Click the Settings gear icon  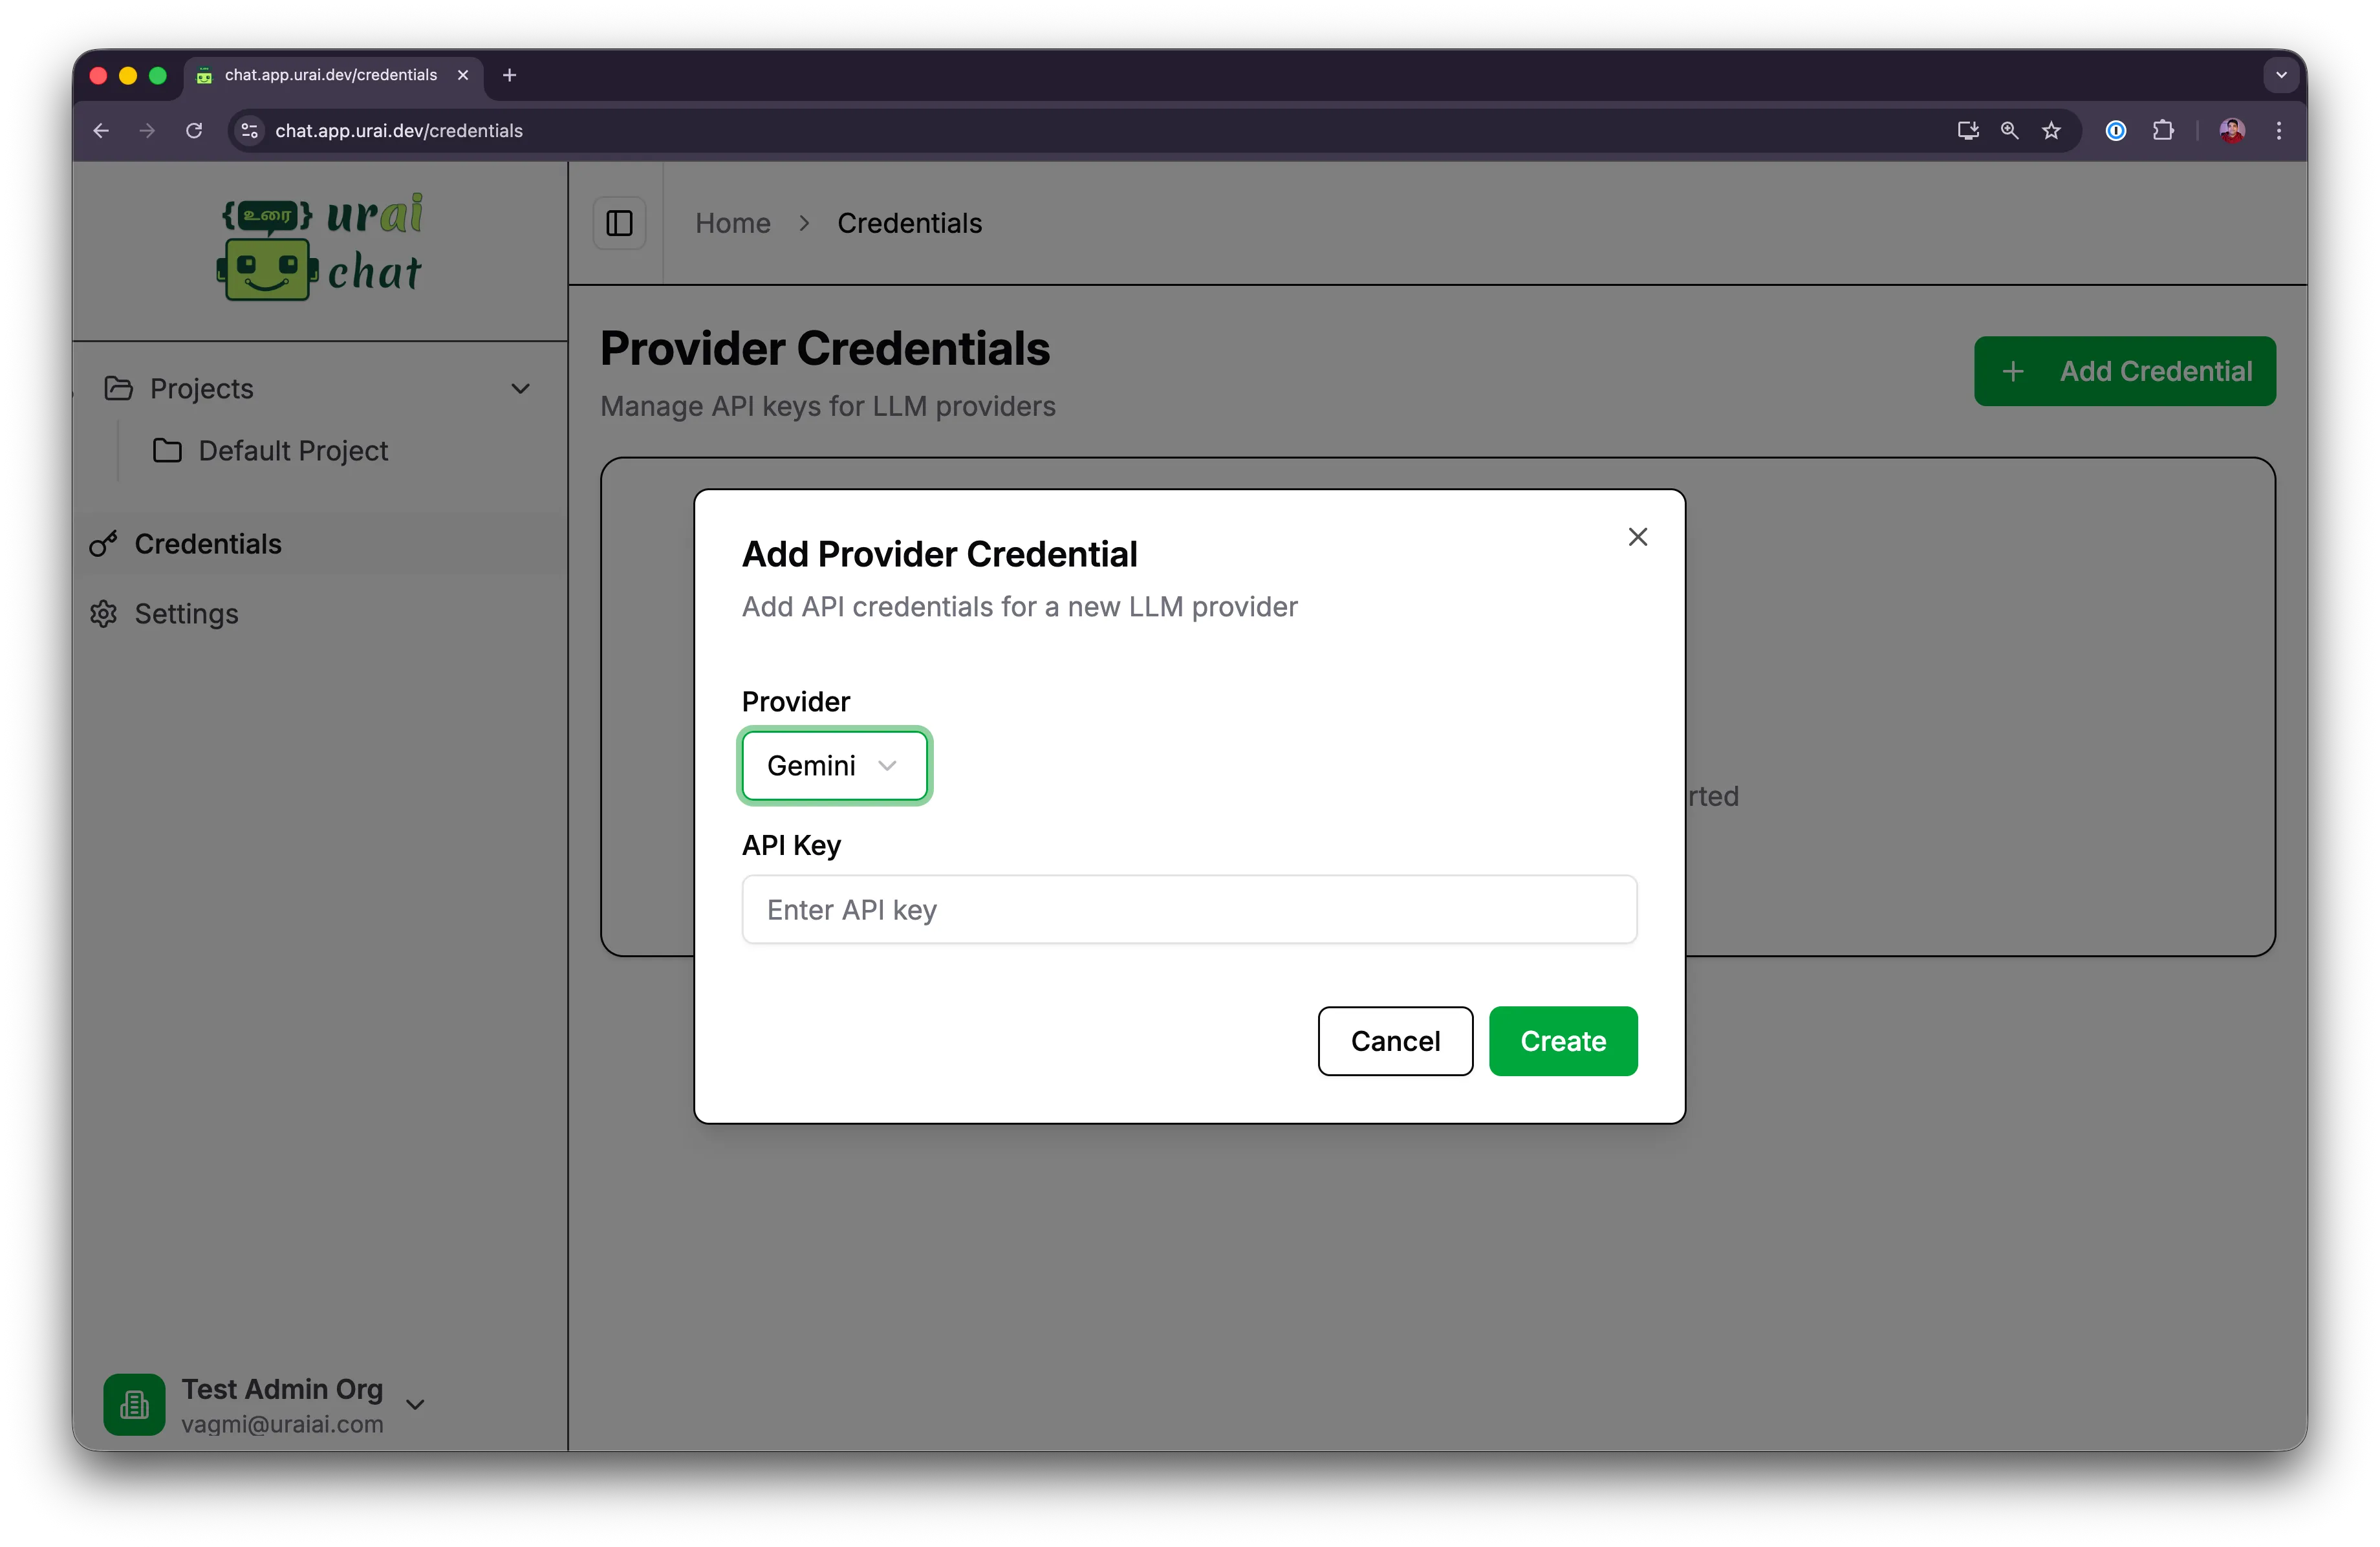pos(103,613)
